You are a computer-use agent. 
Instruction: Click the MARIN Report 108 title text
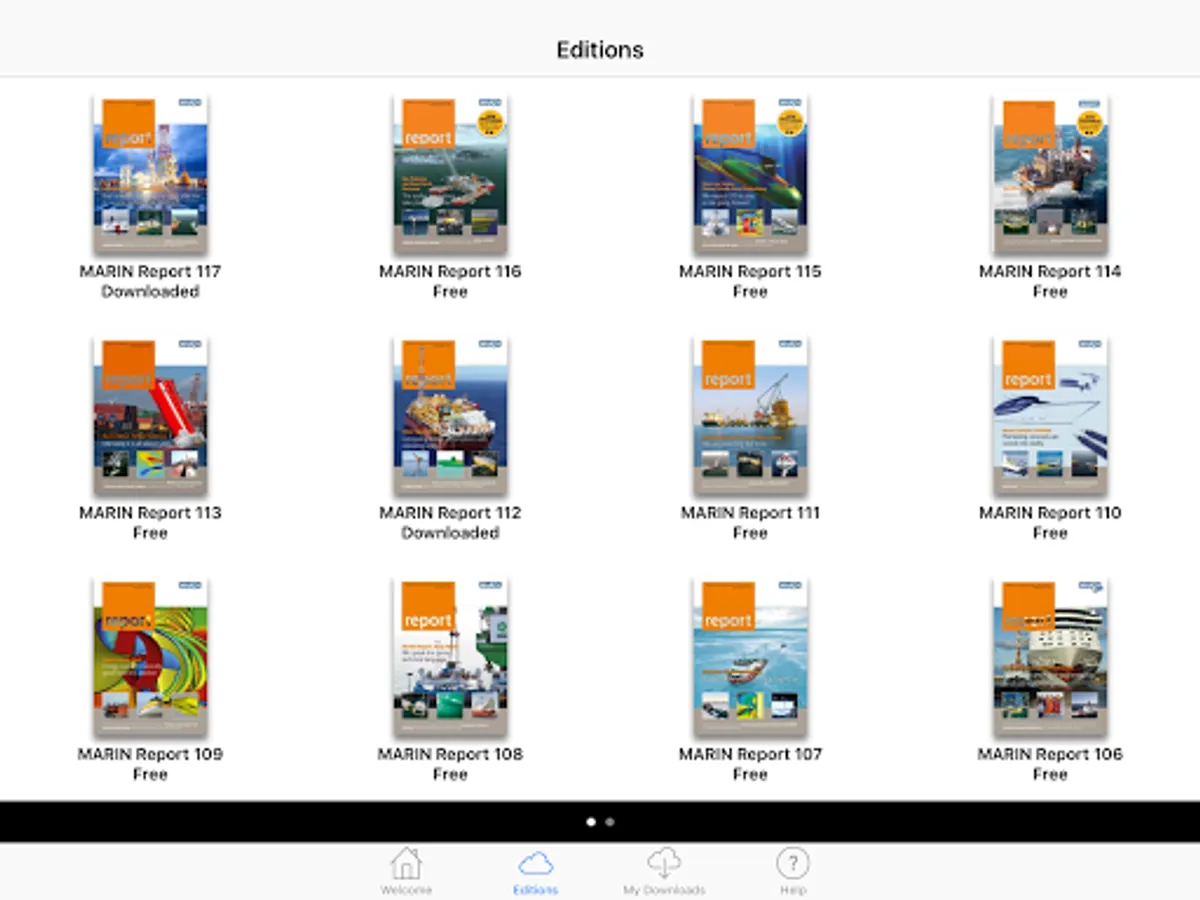[x=450, y=754]
